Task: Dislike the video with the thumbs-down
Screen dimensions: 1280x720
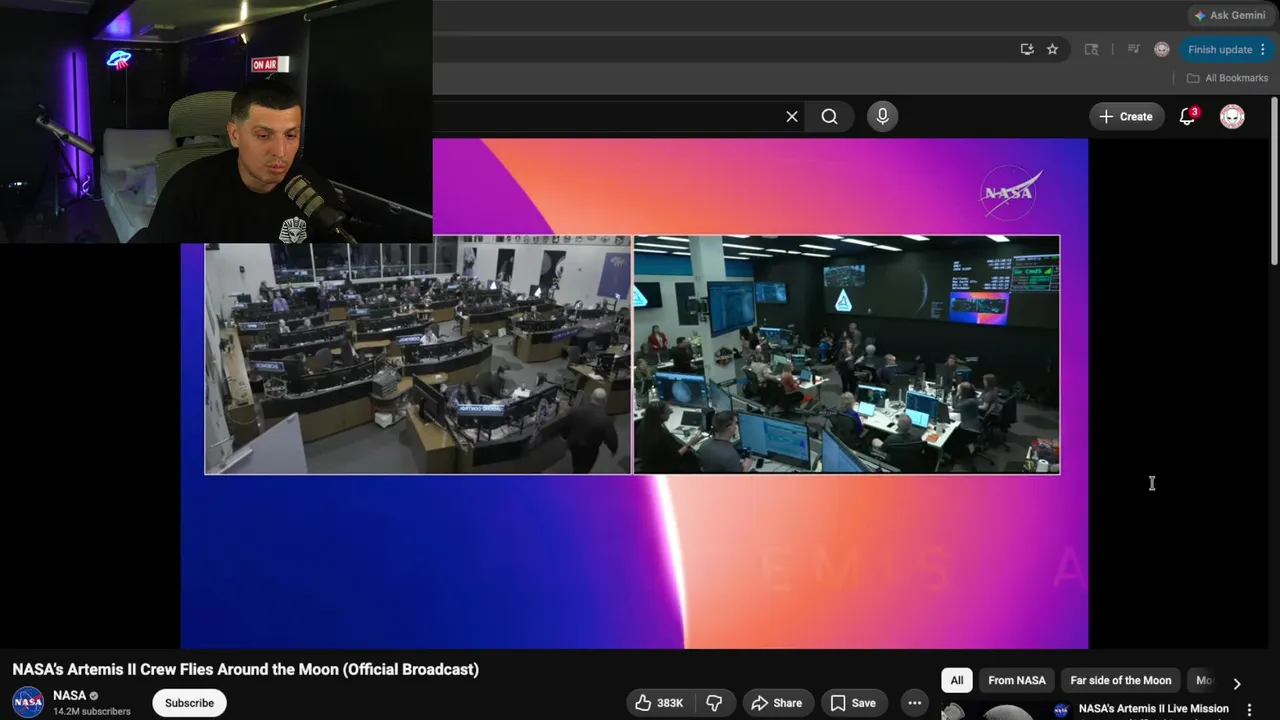Action: [x=714, y=703]
